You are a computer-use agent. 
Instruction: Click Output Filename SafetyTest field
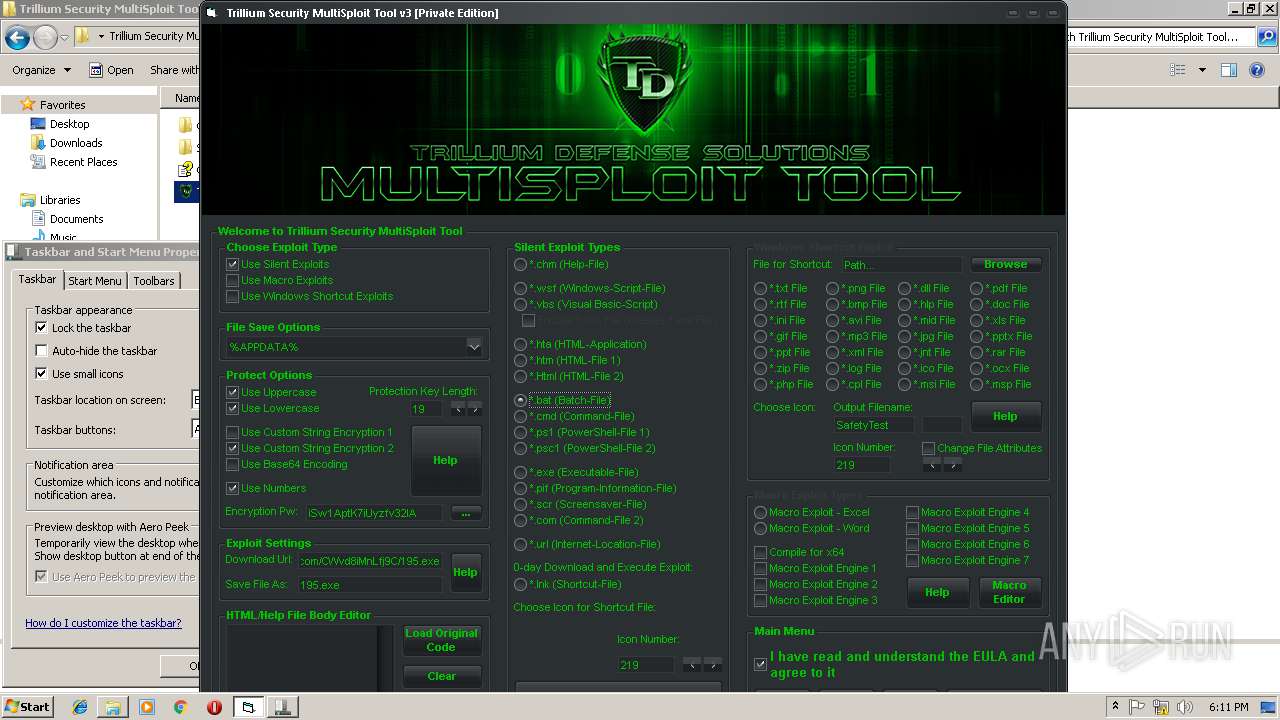874,425
